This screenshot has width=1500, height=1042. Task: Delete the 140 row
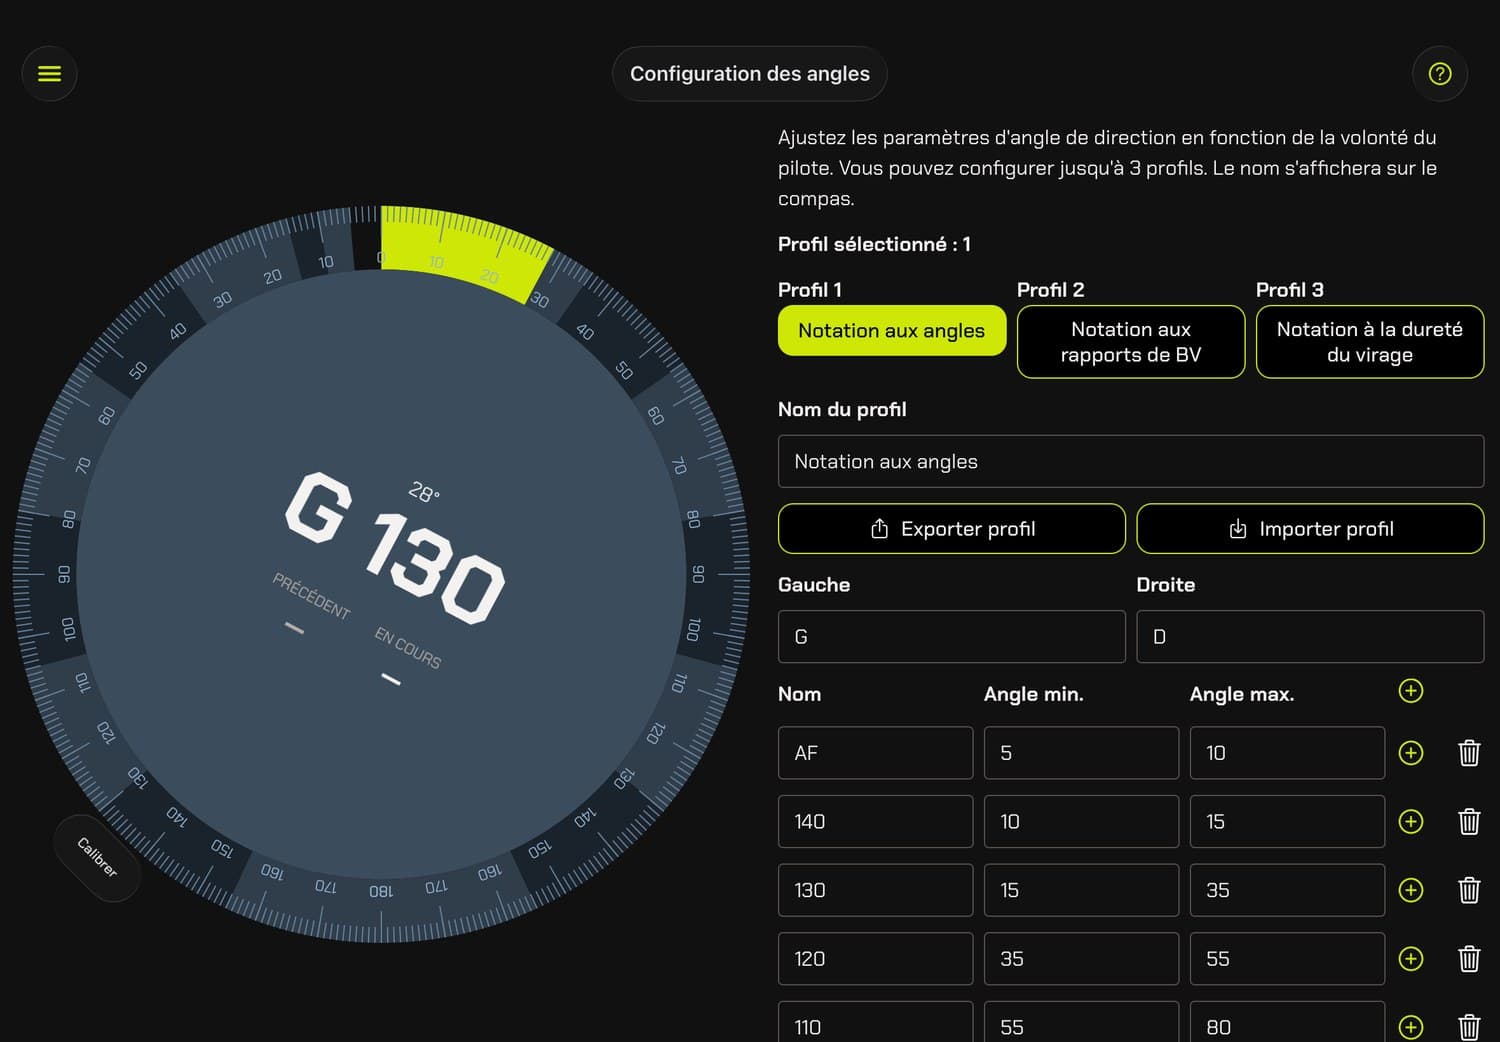click(1468, 822)
